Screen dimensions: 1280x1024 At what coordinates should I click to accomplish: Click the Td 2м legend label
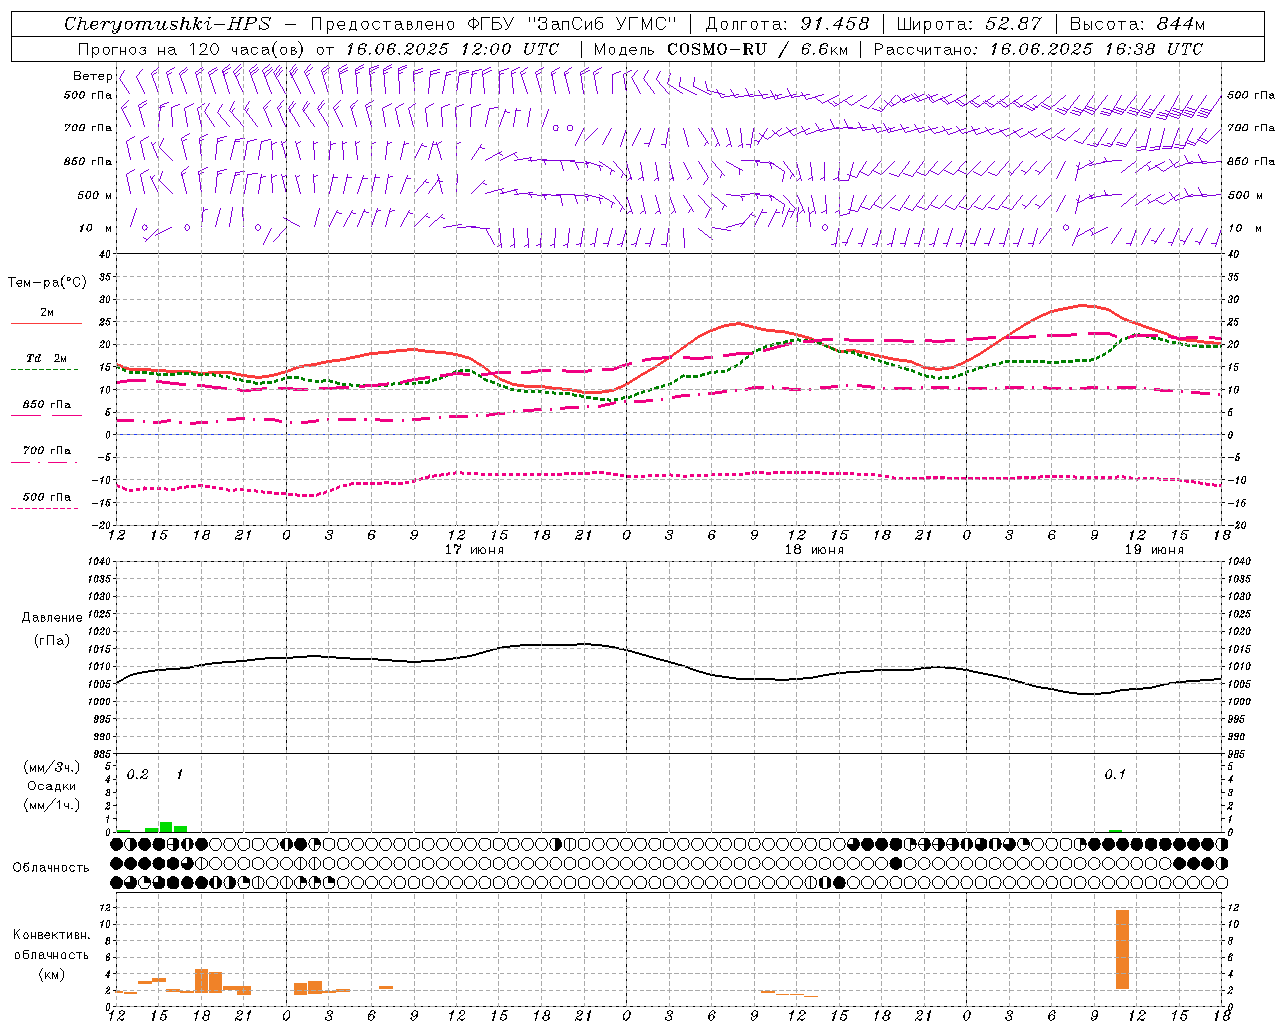(x=47, y=358)
